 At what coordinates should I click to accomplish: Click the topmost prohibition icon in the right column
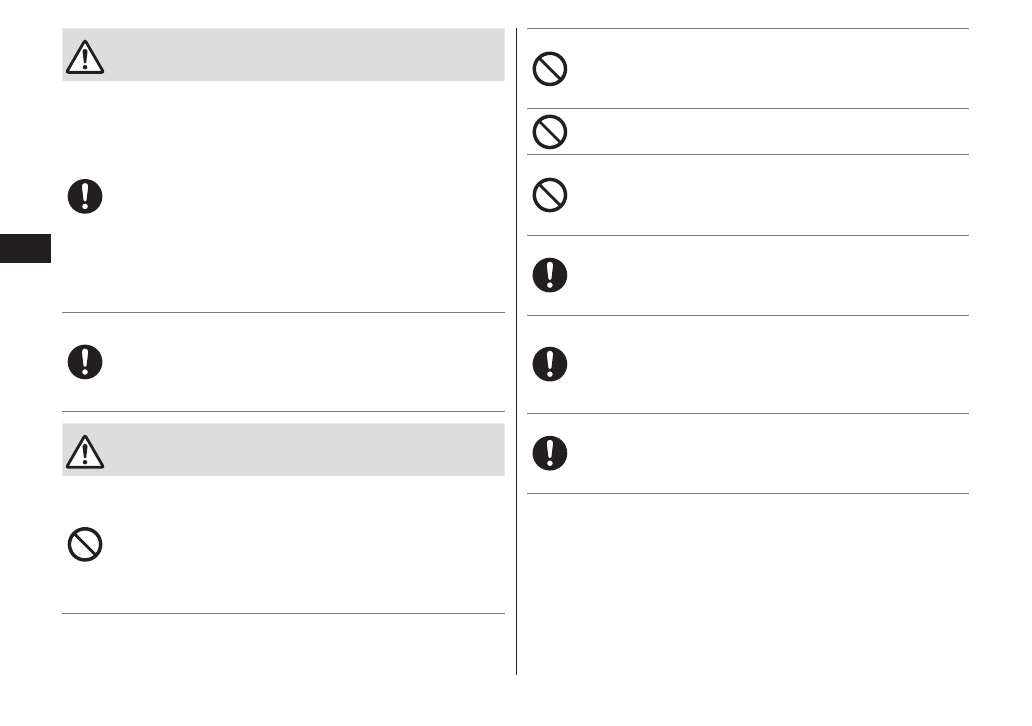point(549,69)
